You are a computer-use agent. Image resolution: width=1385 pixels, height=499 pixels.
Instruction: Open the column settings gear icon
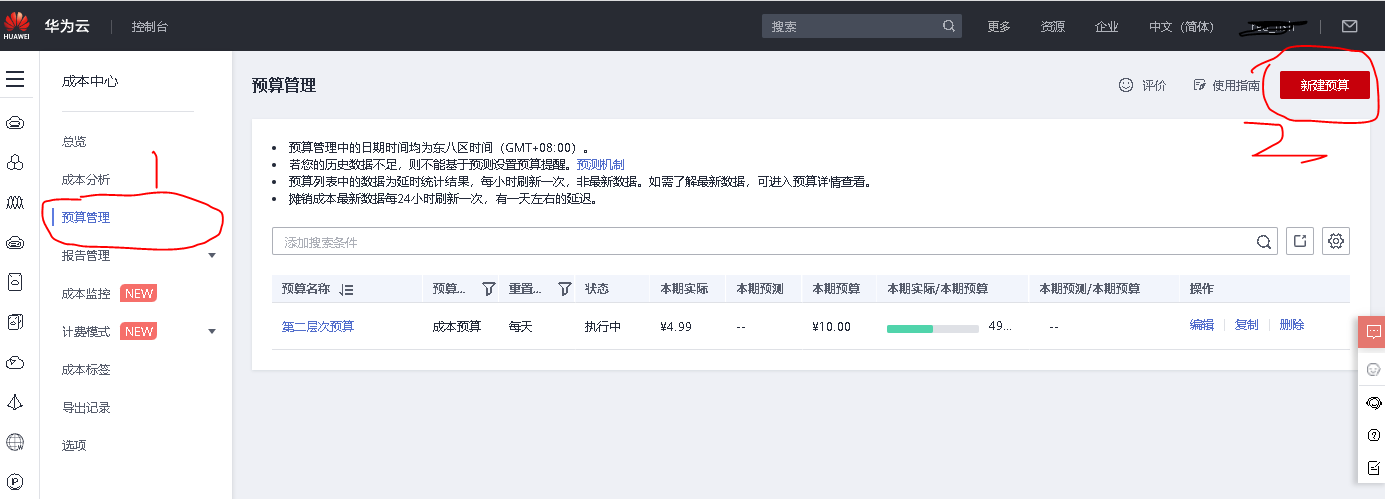1336,241
